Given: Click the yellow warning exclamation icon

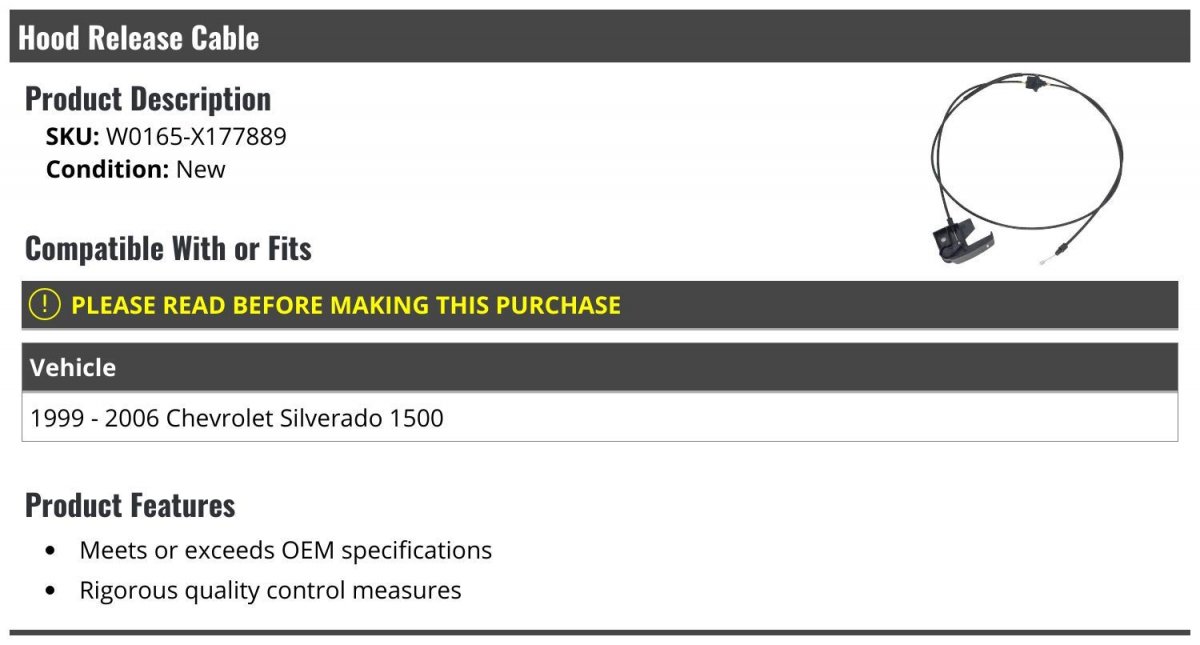Looking at the screenshot, I should pos(45,304).
